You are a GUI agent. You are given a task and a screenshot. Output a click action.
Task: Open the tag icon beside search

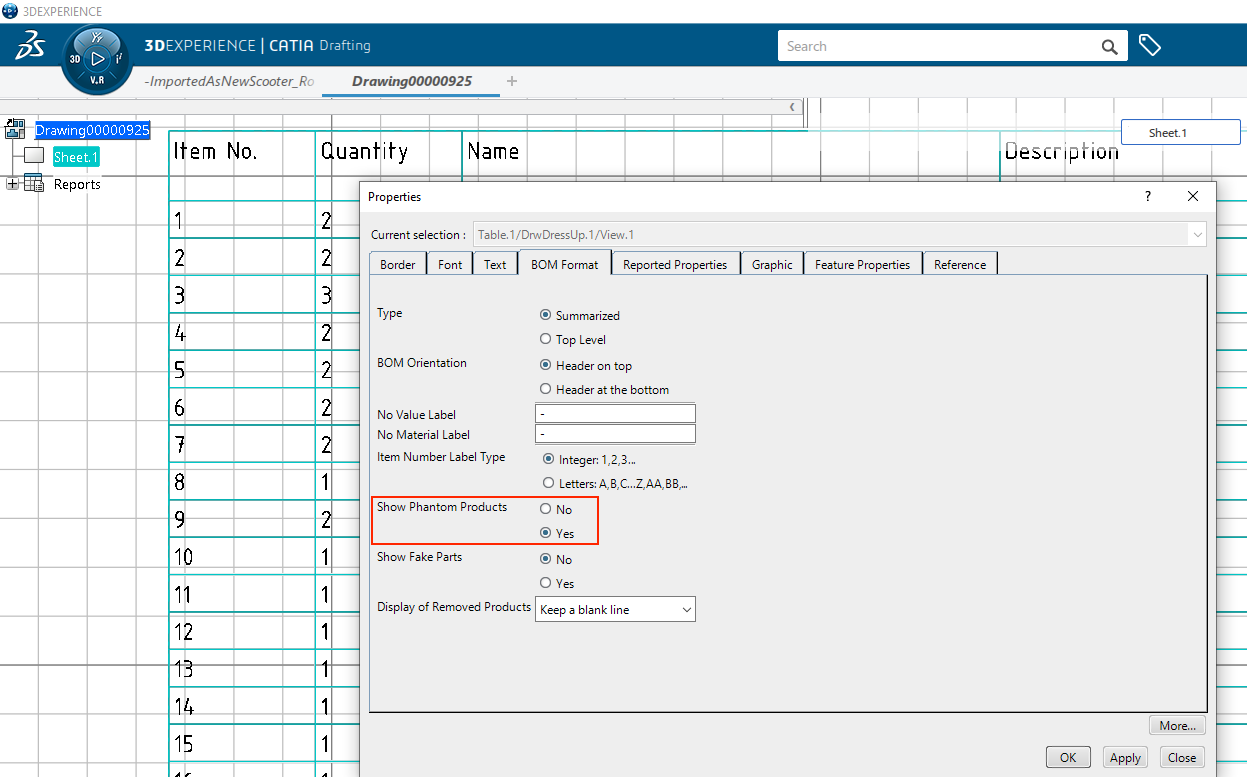coord(1150,46)
